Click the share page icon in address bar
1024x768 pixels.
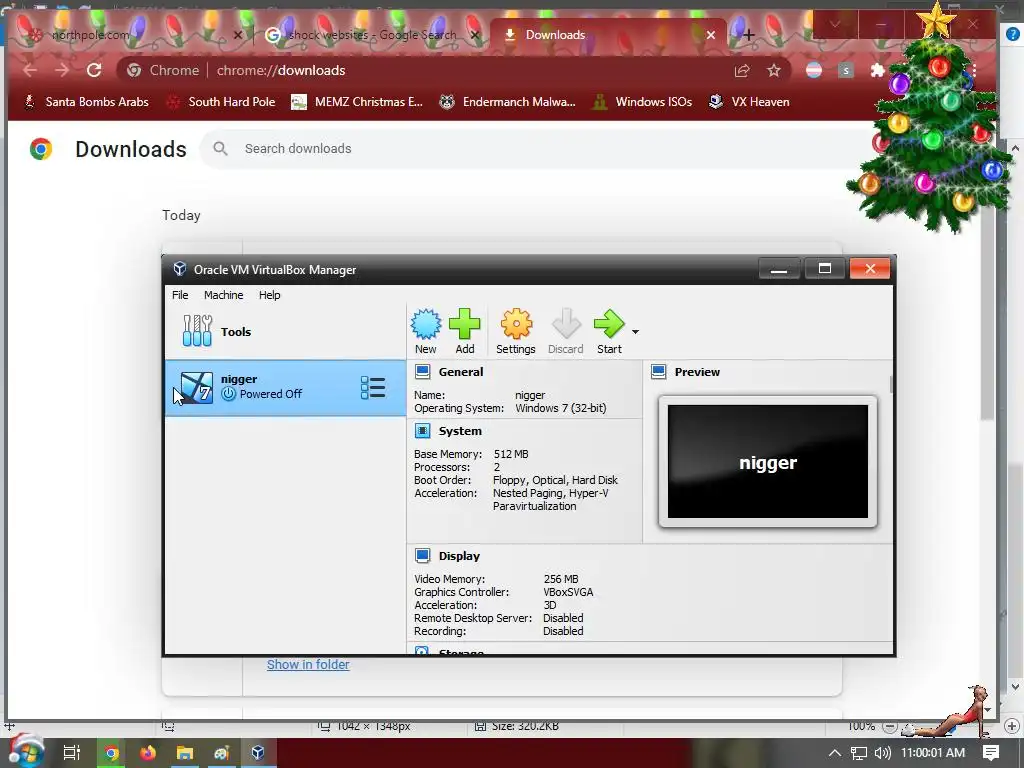pos(742,71)
